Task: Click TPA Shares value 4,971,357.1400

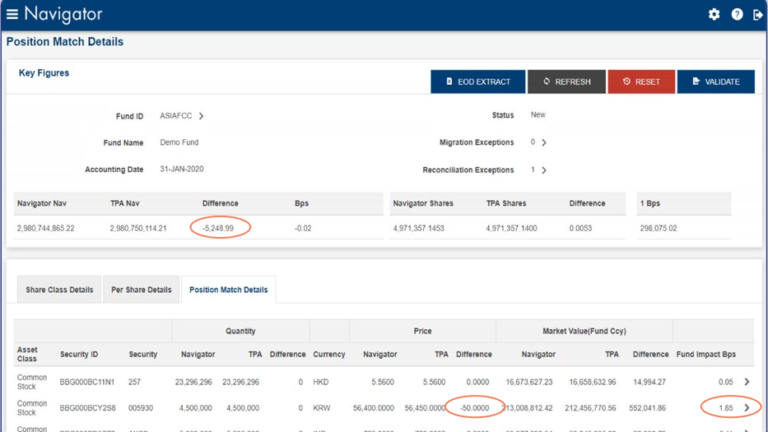Action: (x=511, y=228)
